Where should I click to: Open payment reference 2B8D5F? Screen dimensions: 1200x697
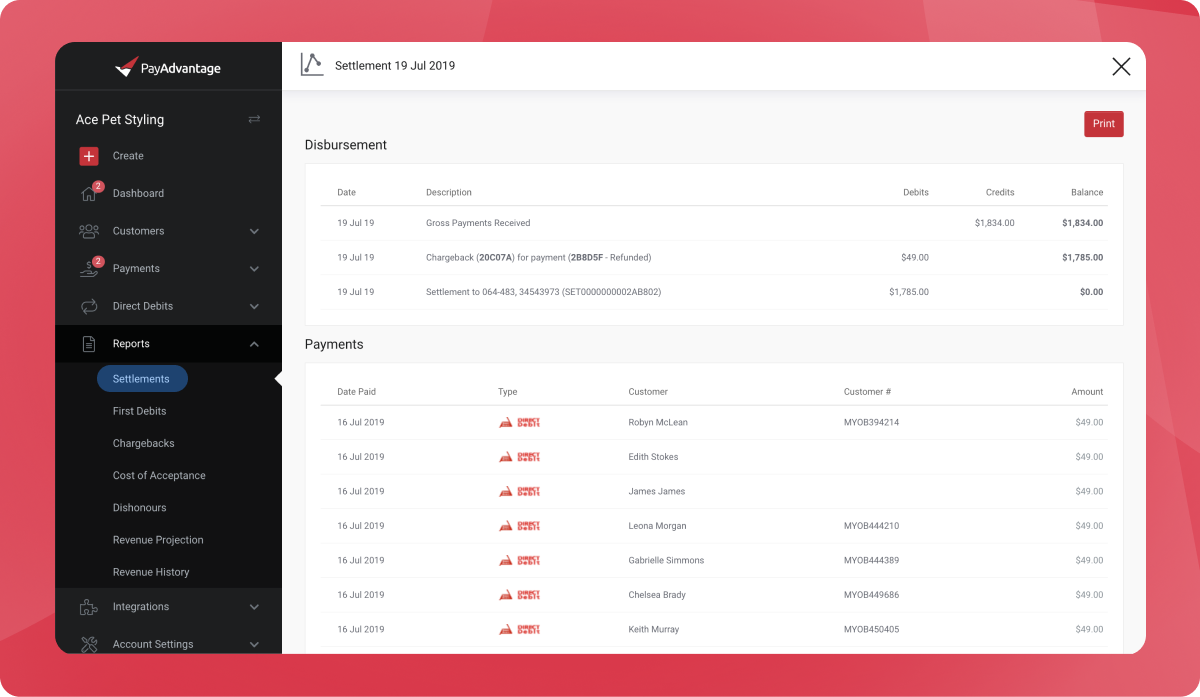588,258
